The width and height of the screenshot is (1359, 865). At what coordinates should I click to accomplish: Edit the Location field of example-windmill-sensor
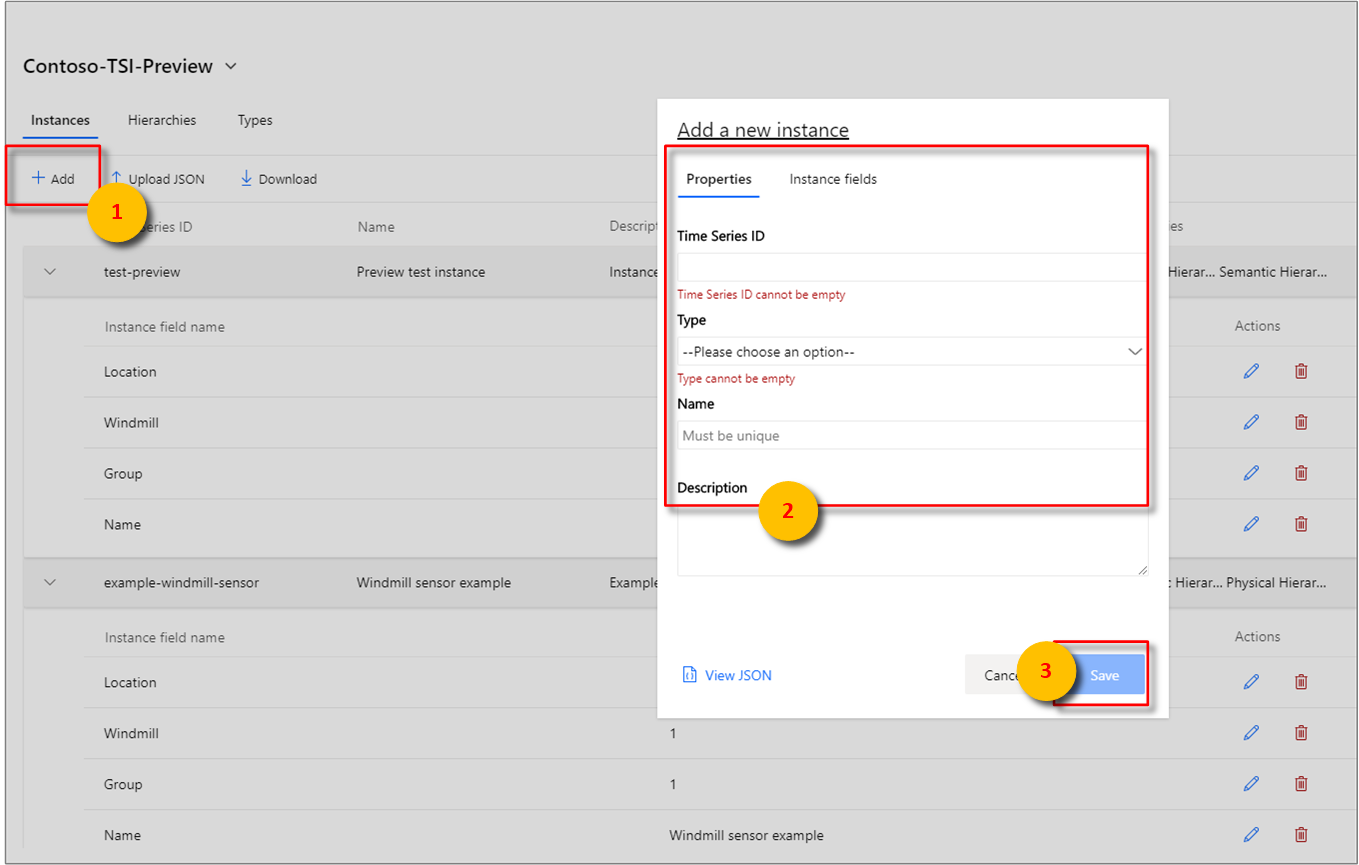(1251, 681)
